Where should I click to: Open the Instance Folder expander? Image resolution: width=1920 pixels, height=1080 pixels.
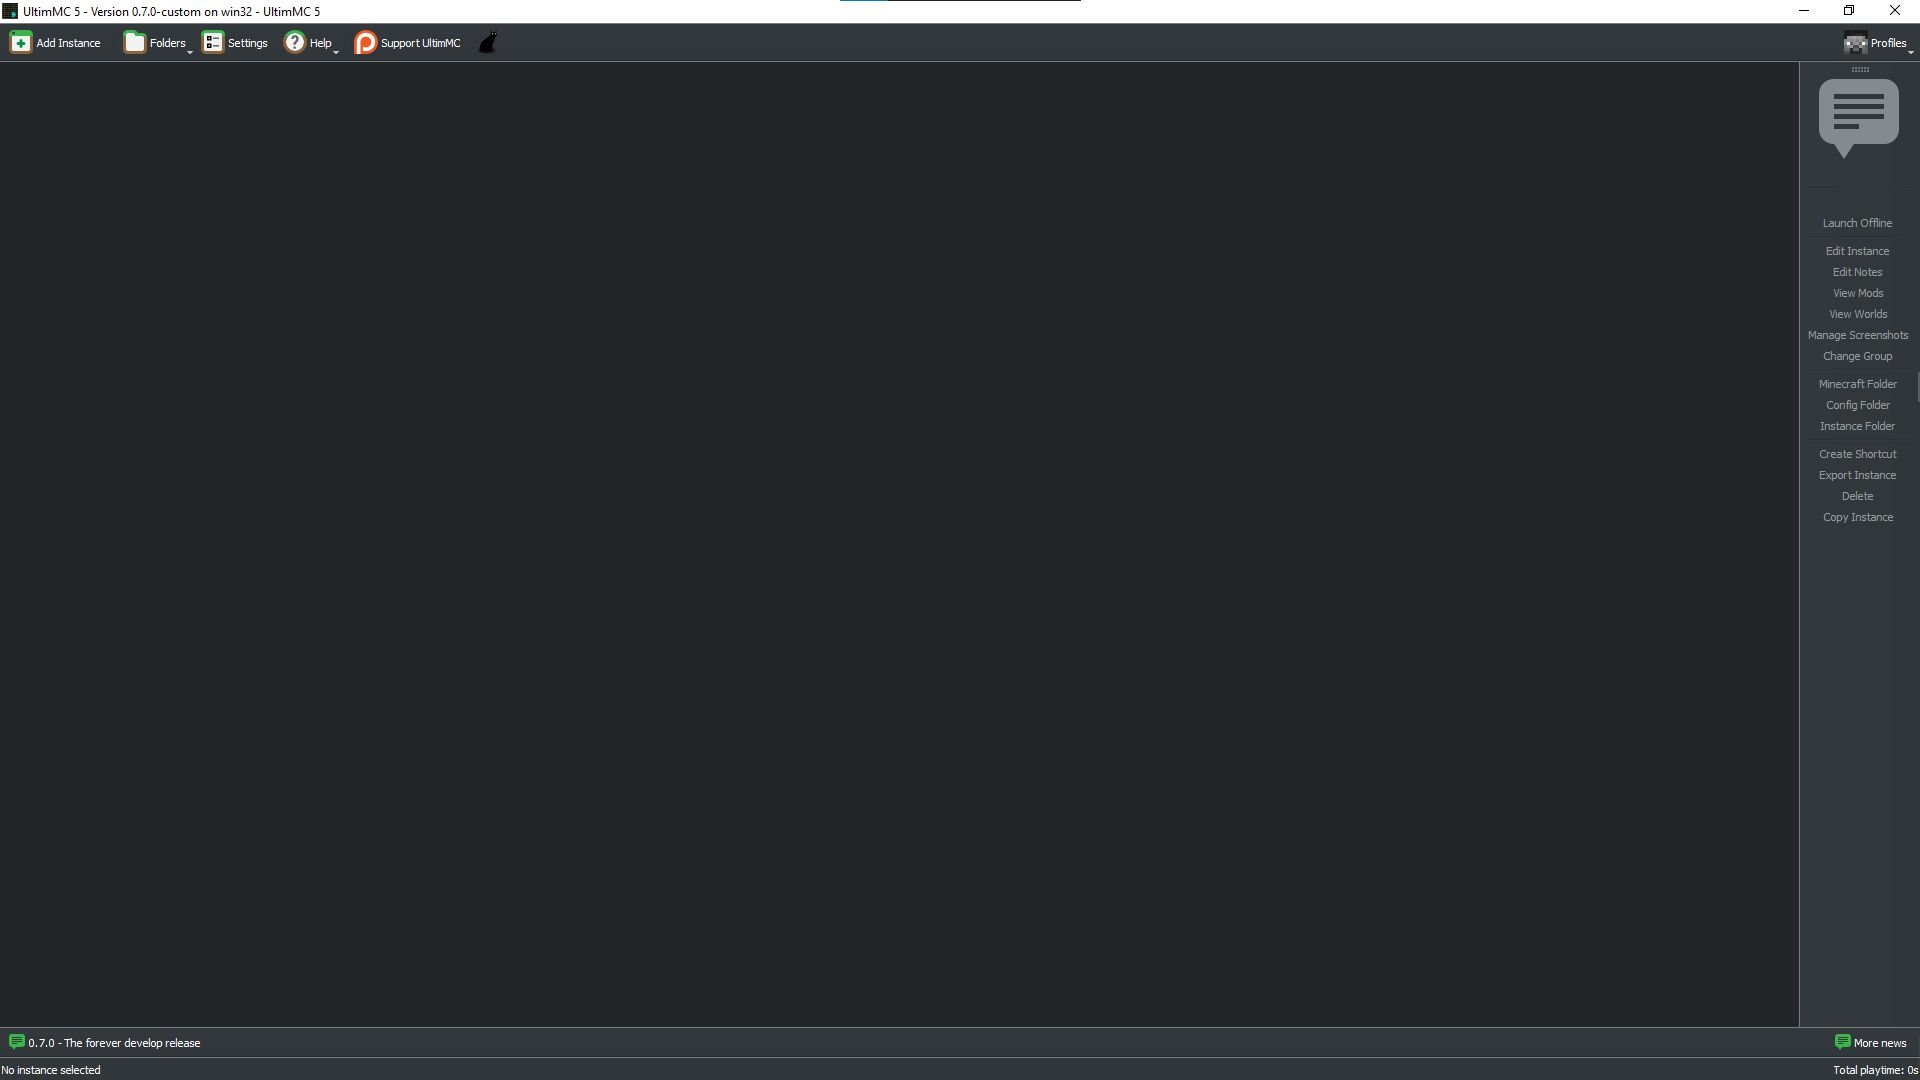1857,426
